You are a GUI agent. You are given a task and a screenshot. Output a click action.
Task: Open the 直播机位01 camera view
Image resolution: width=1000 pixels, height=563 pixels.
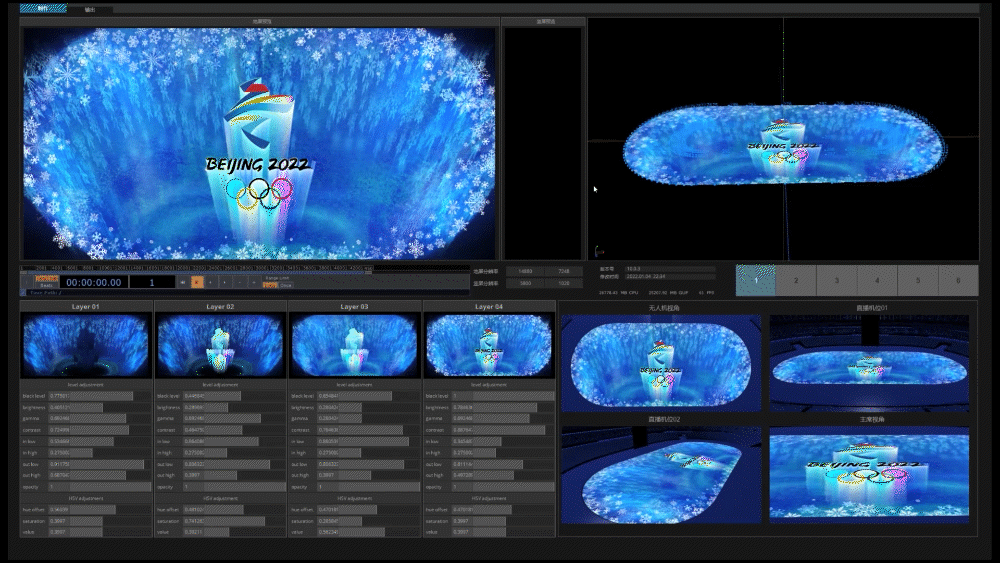(x=869, y=363)
